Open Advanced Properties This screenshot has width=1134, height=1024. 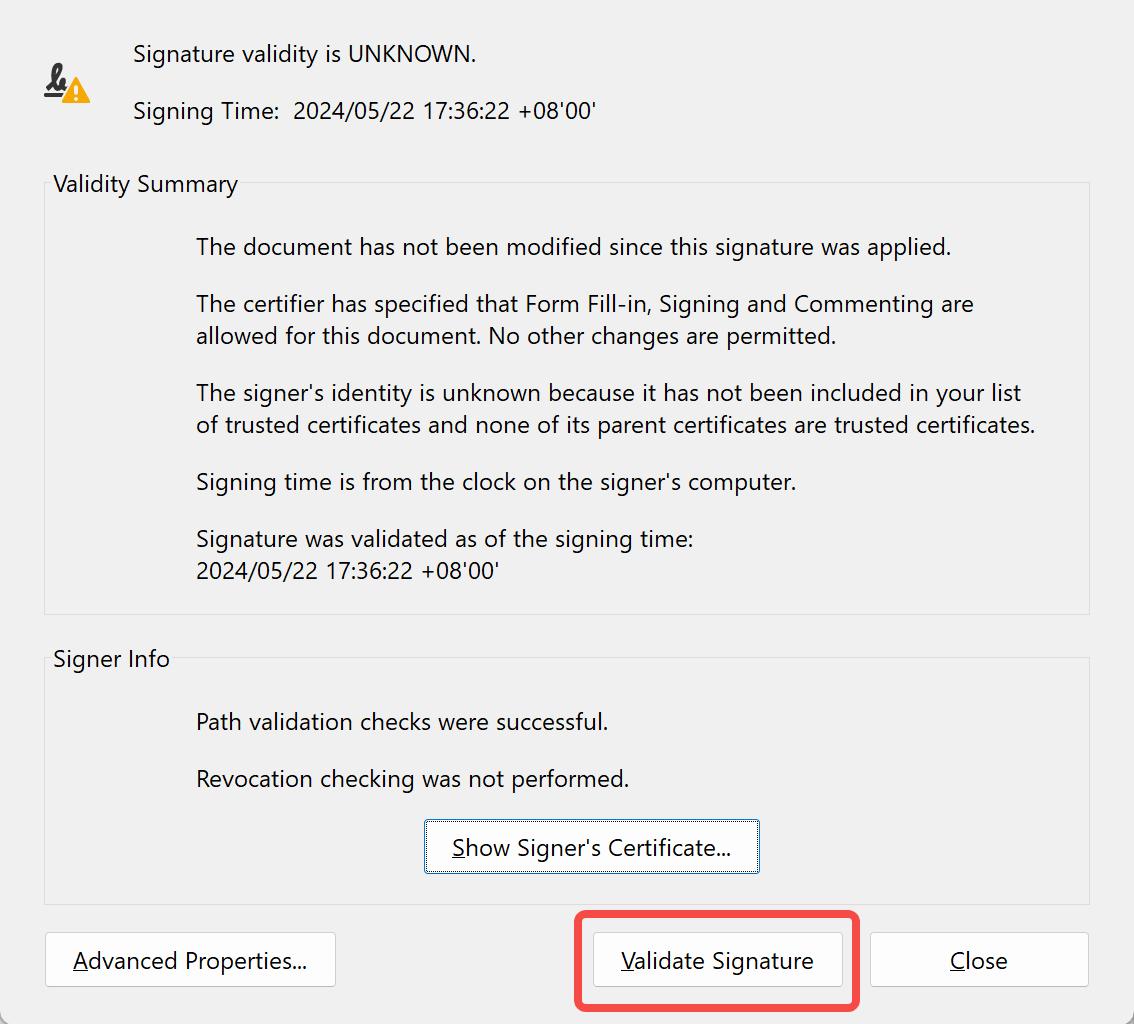coord(190,961)
